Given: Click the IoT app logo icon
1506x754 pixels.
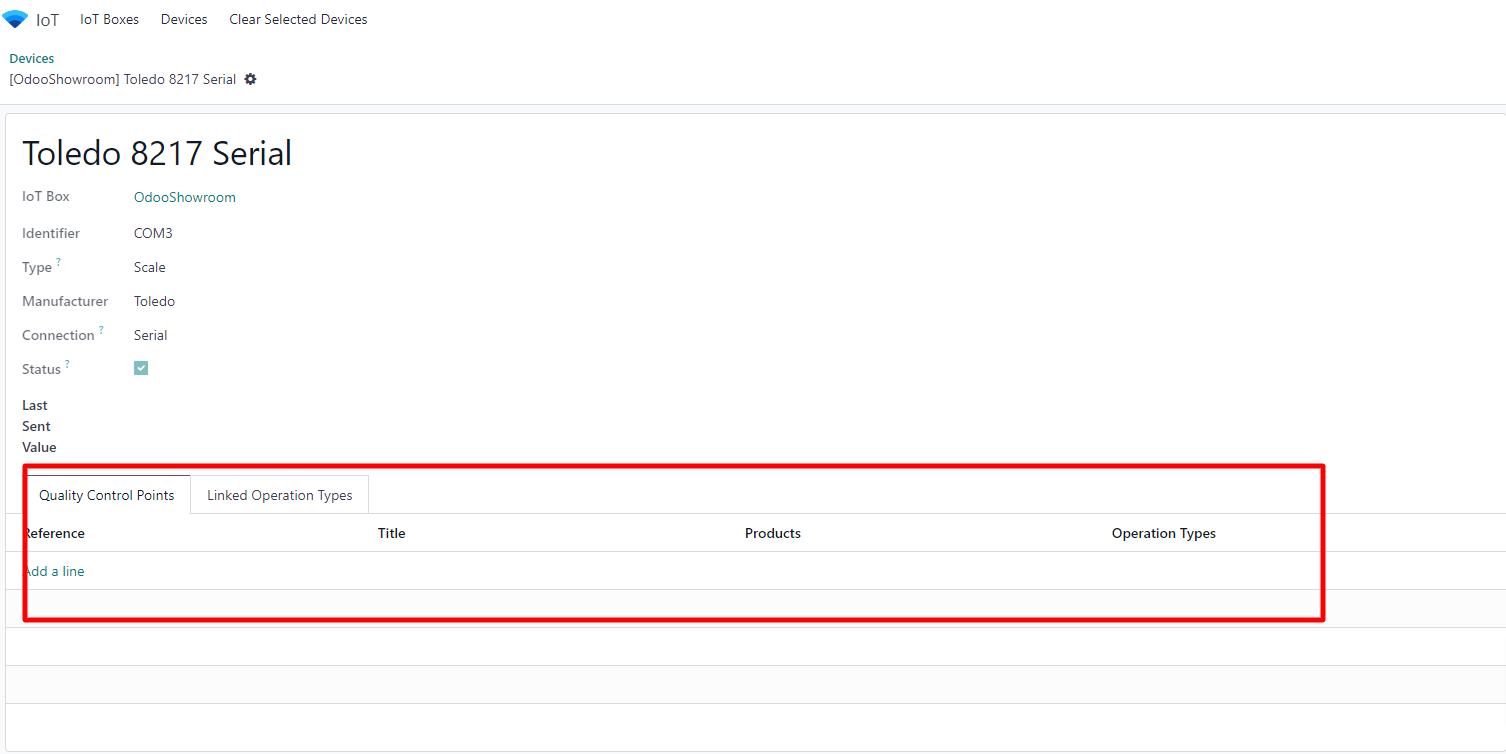Looking at the screenshot, I should [15, 19].
